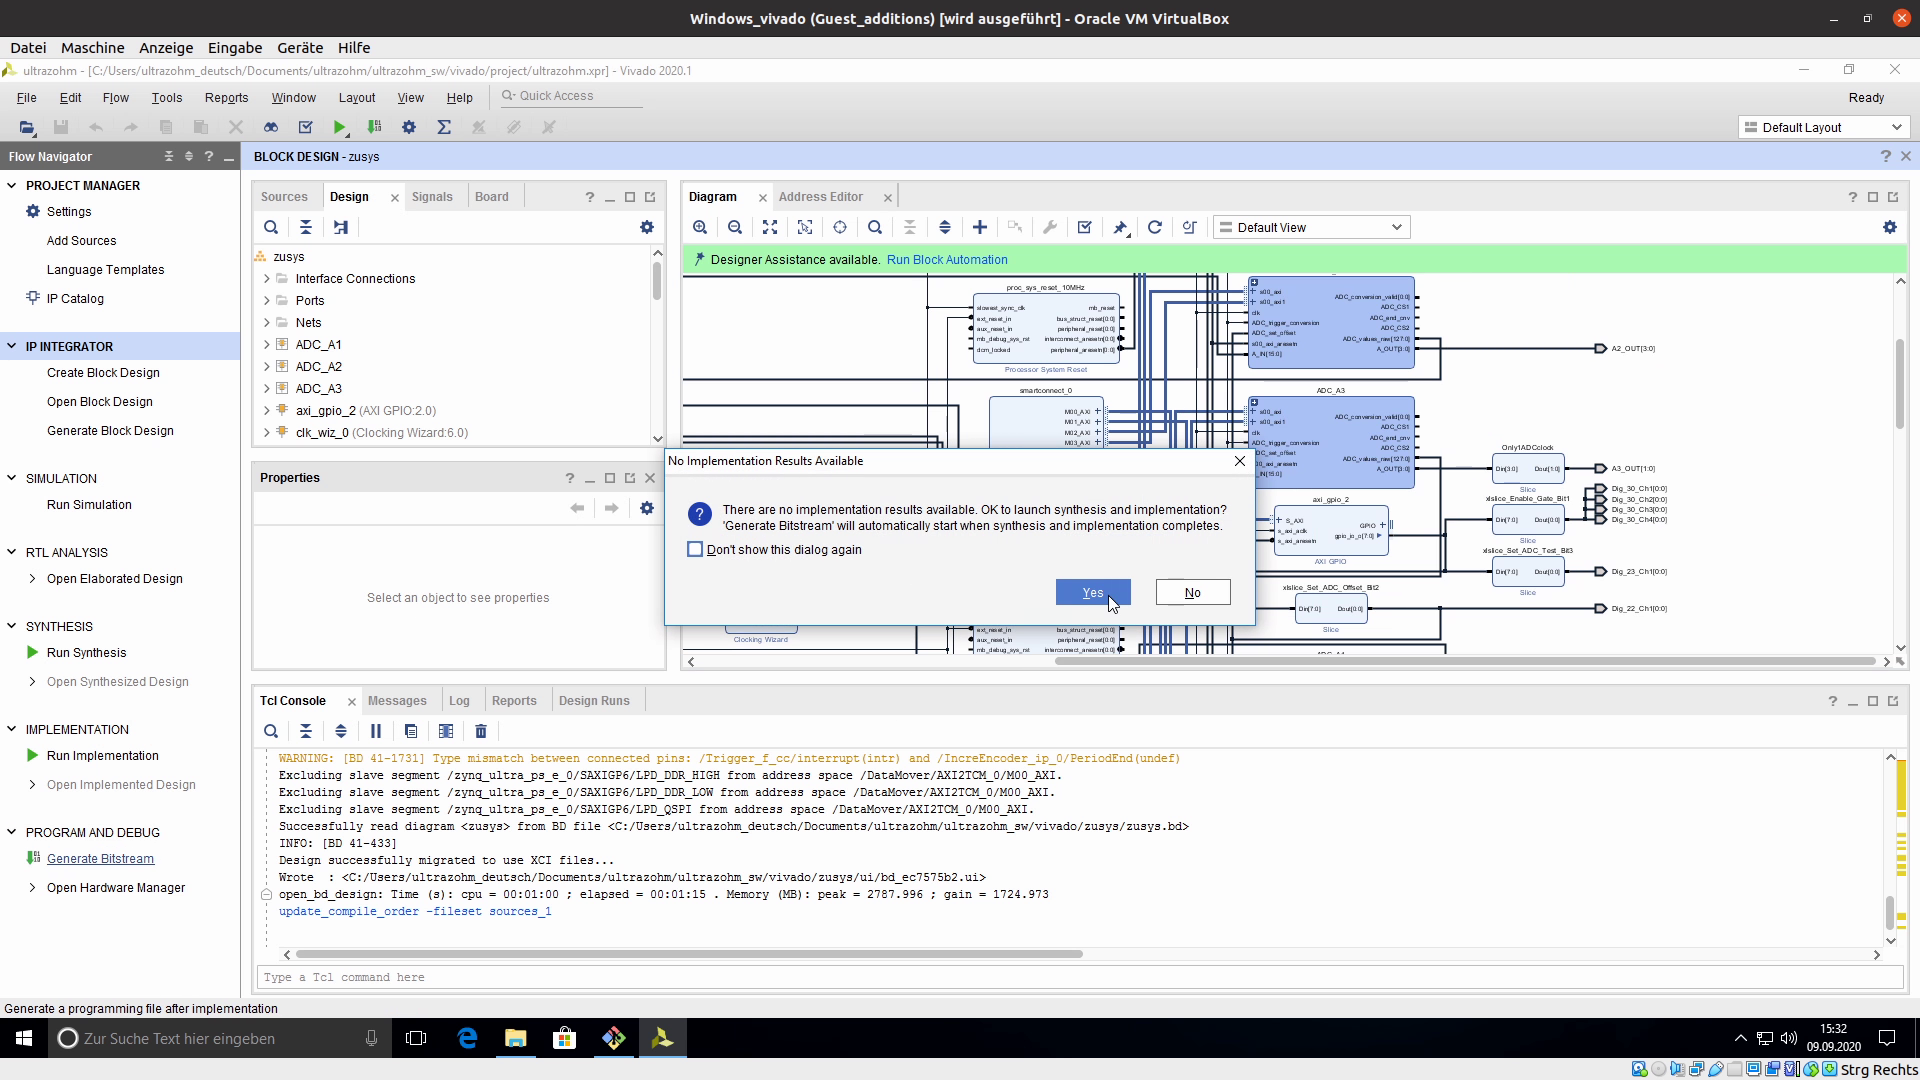Image resolution: width=1920 pixels, height=1080 pixels.
Task: Switch to the Address Editor tab
Action: [x=820, y=197]
